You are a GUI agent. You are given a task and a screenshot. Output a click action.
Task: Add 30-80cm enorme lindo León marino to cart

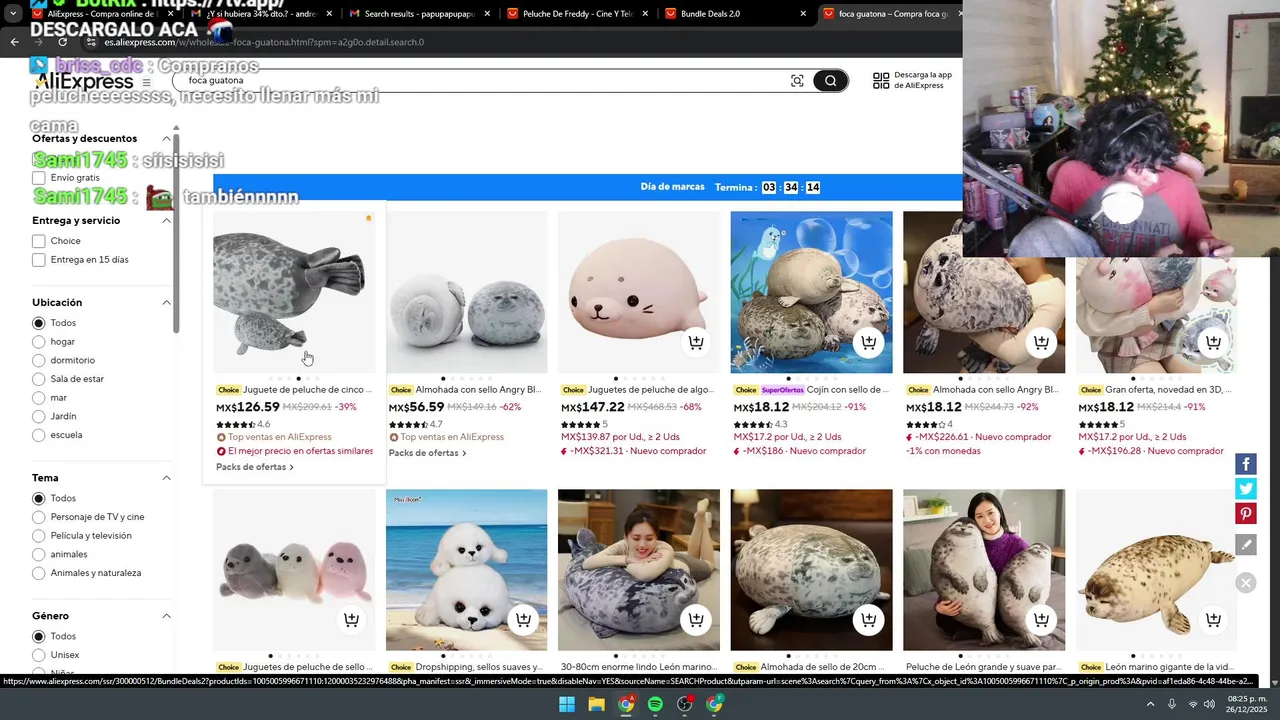(x=696, y=620)
